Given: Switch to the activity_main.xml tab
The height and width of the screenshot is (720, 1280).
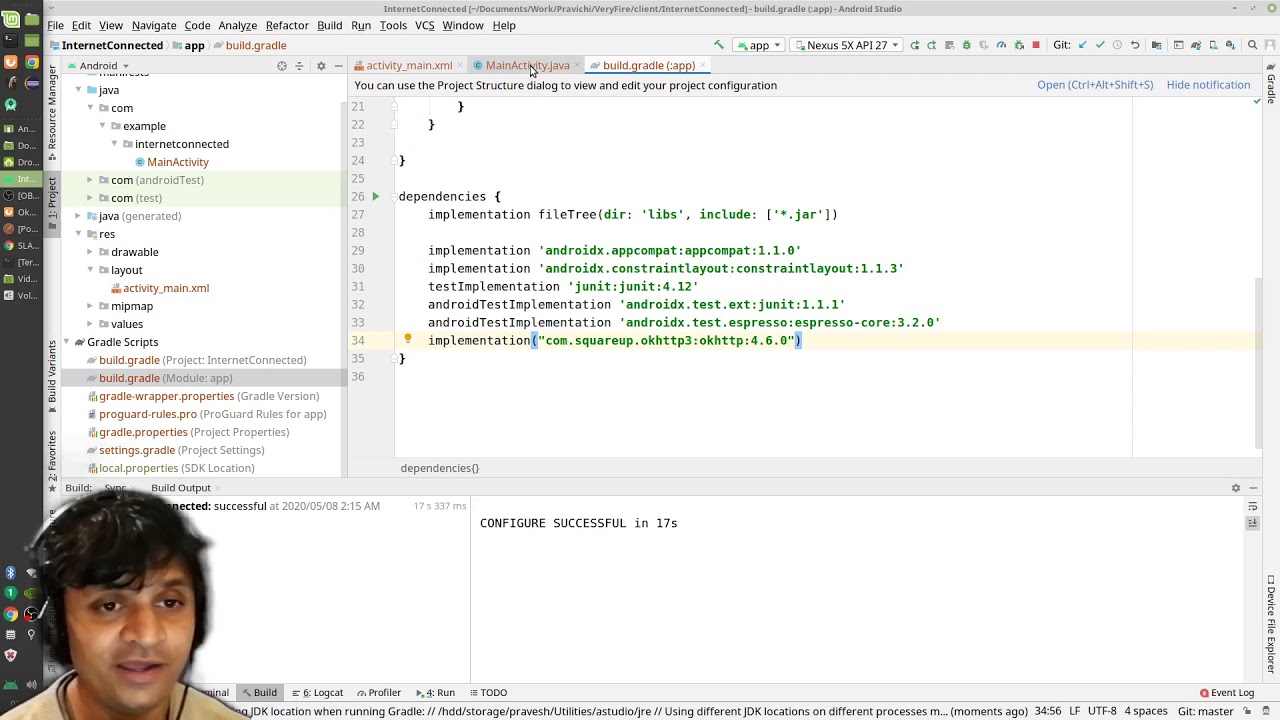Looking at the screenshot, I should (x=408, y=66).
